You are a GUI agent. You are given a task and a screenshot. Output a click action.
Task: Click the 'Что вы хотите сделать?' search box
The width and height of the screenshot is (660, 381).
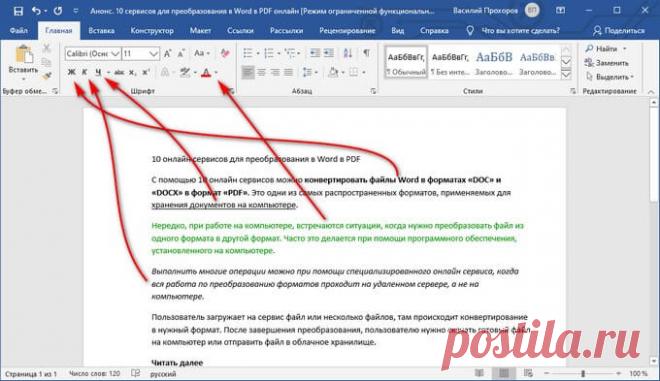[514, 30]
